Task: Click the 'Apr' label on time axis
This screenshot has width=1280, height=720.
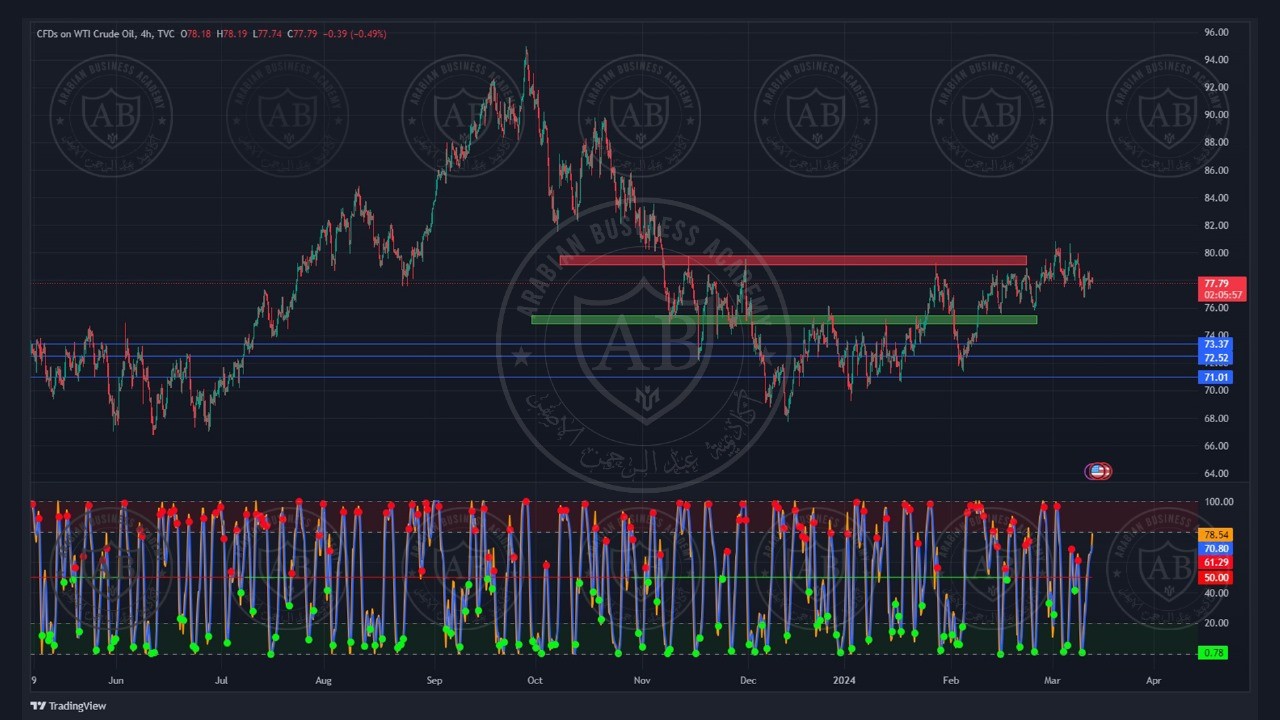Action: 1153,681
